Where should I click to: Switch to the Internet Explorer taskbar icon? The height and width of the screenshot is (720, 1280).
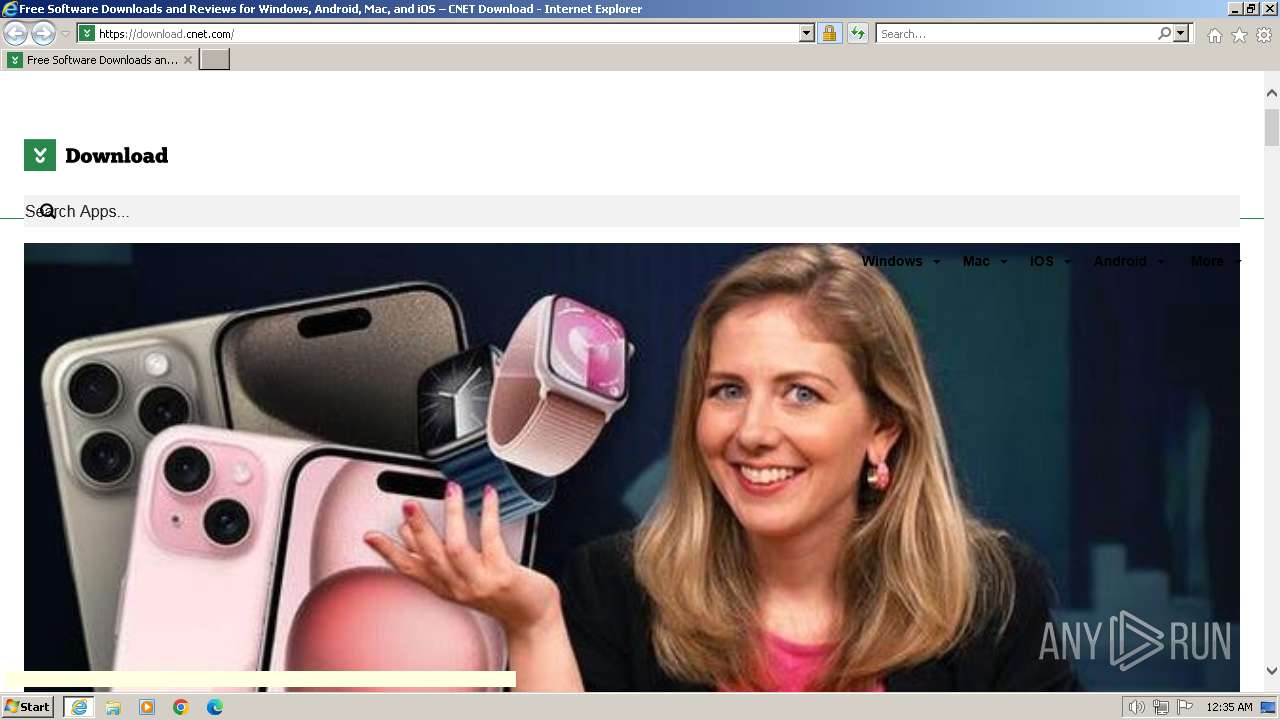79,707
